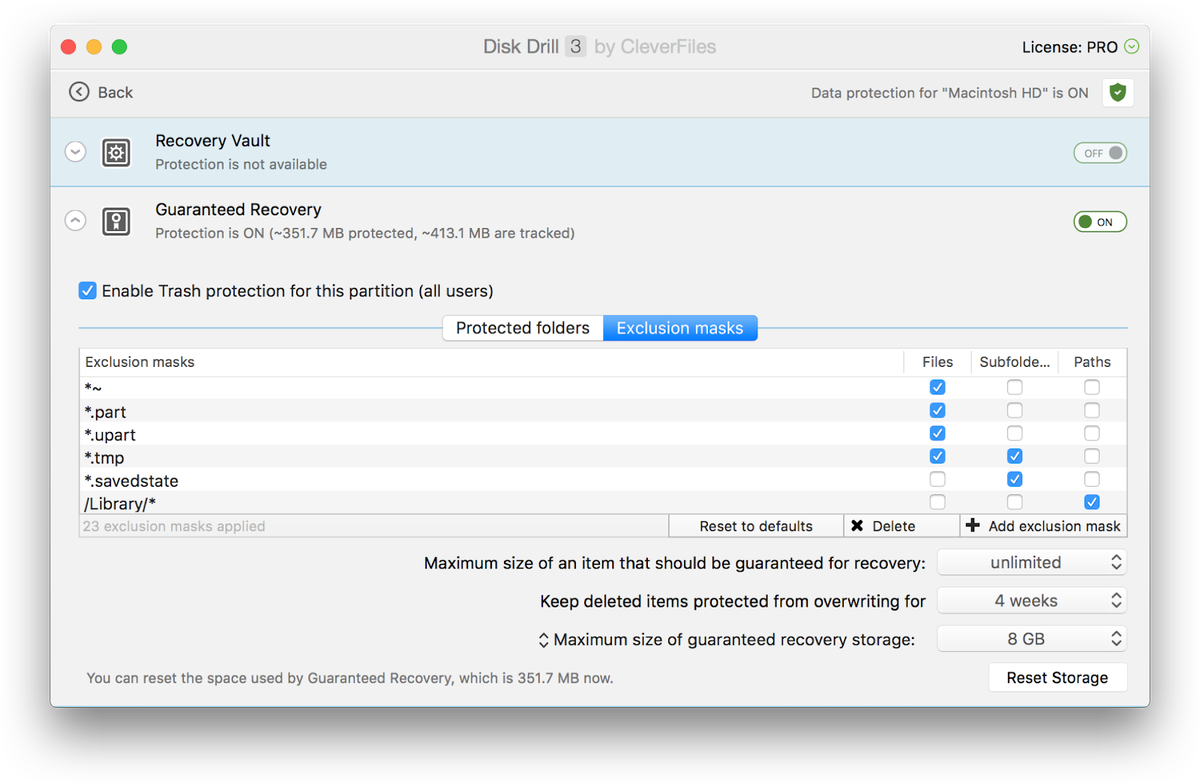Click '23 exclusion masks applied' status text
The image size is (1200, 783).
(x=174, y=526)
